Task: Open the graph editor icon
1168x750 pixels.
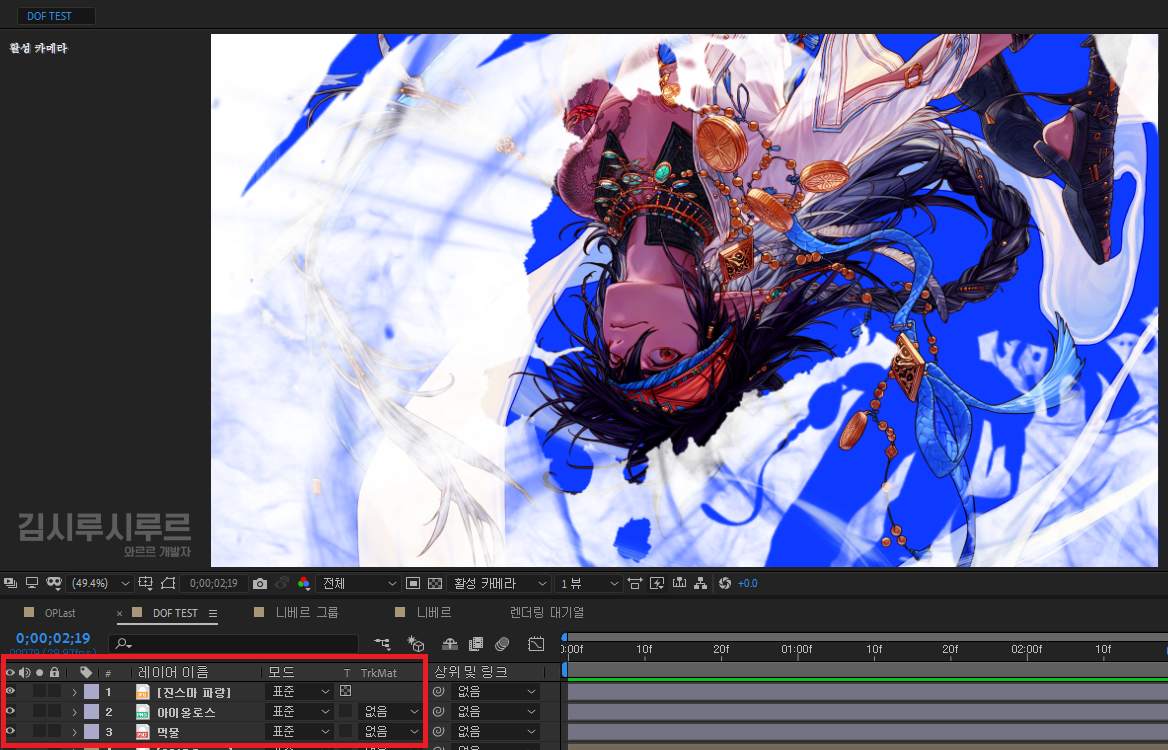Action: point(536,643)
